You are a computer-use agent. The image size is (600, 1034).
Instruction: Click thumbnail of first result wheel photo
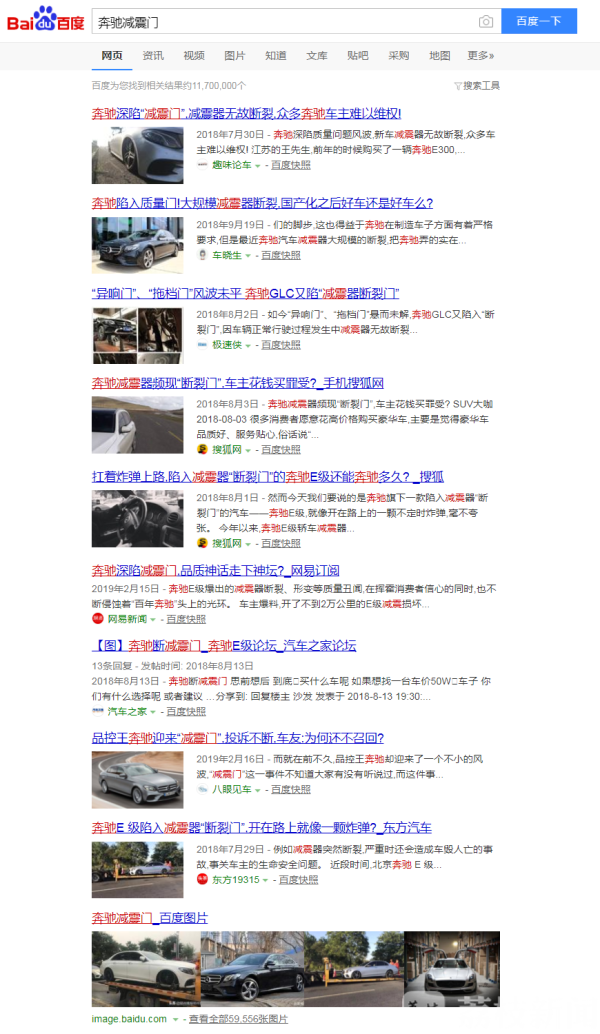click(137, 155)
